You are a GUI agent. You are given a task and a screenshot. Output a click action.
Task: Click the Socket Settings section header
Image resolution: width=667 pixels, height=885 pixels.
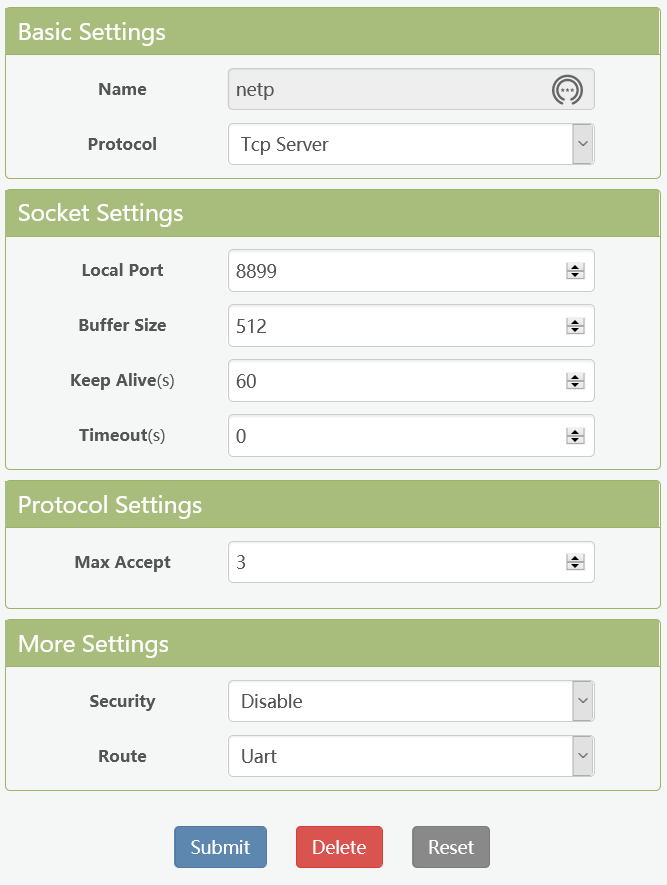tap(333, 213)
